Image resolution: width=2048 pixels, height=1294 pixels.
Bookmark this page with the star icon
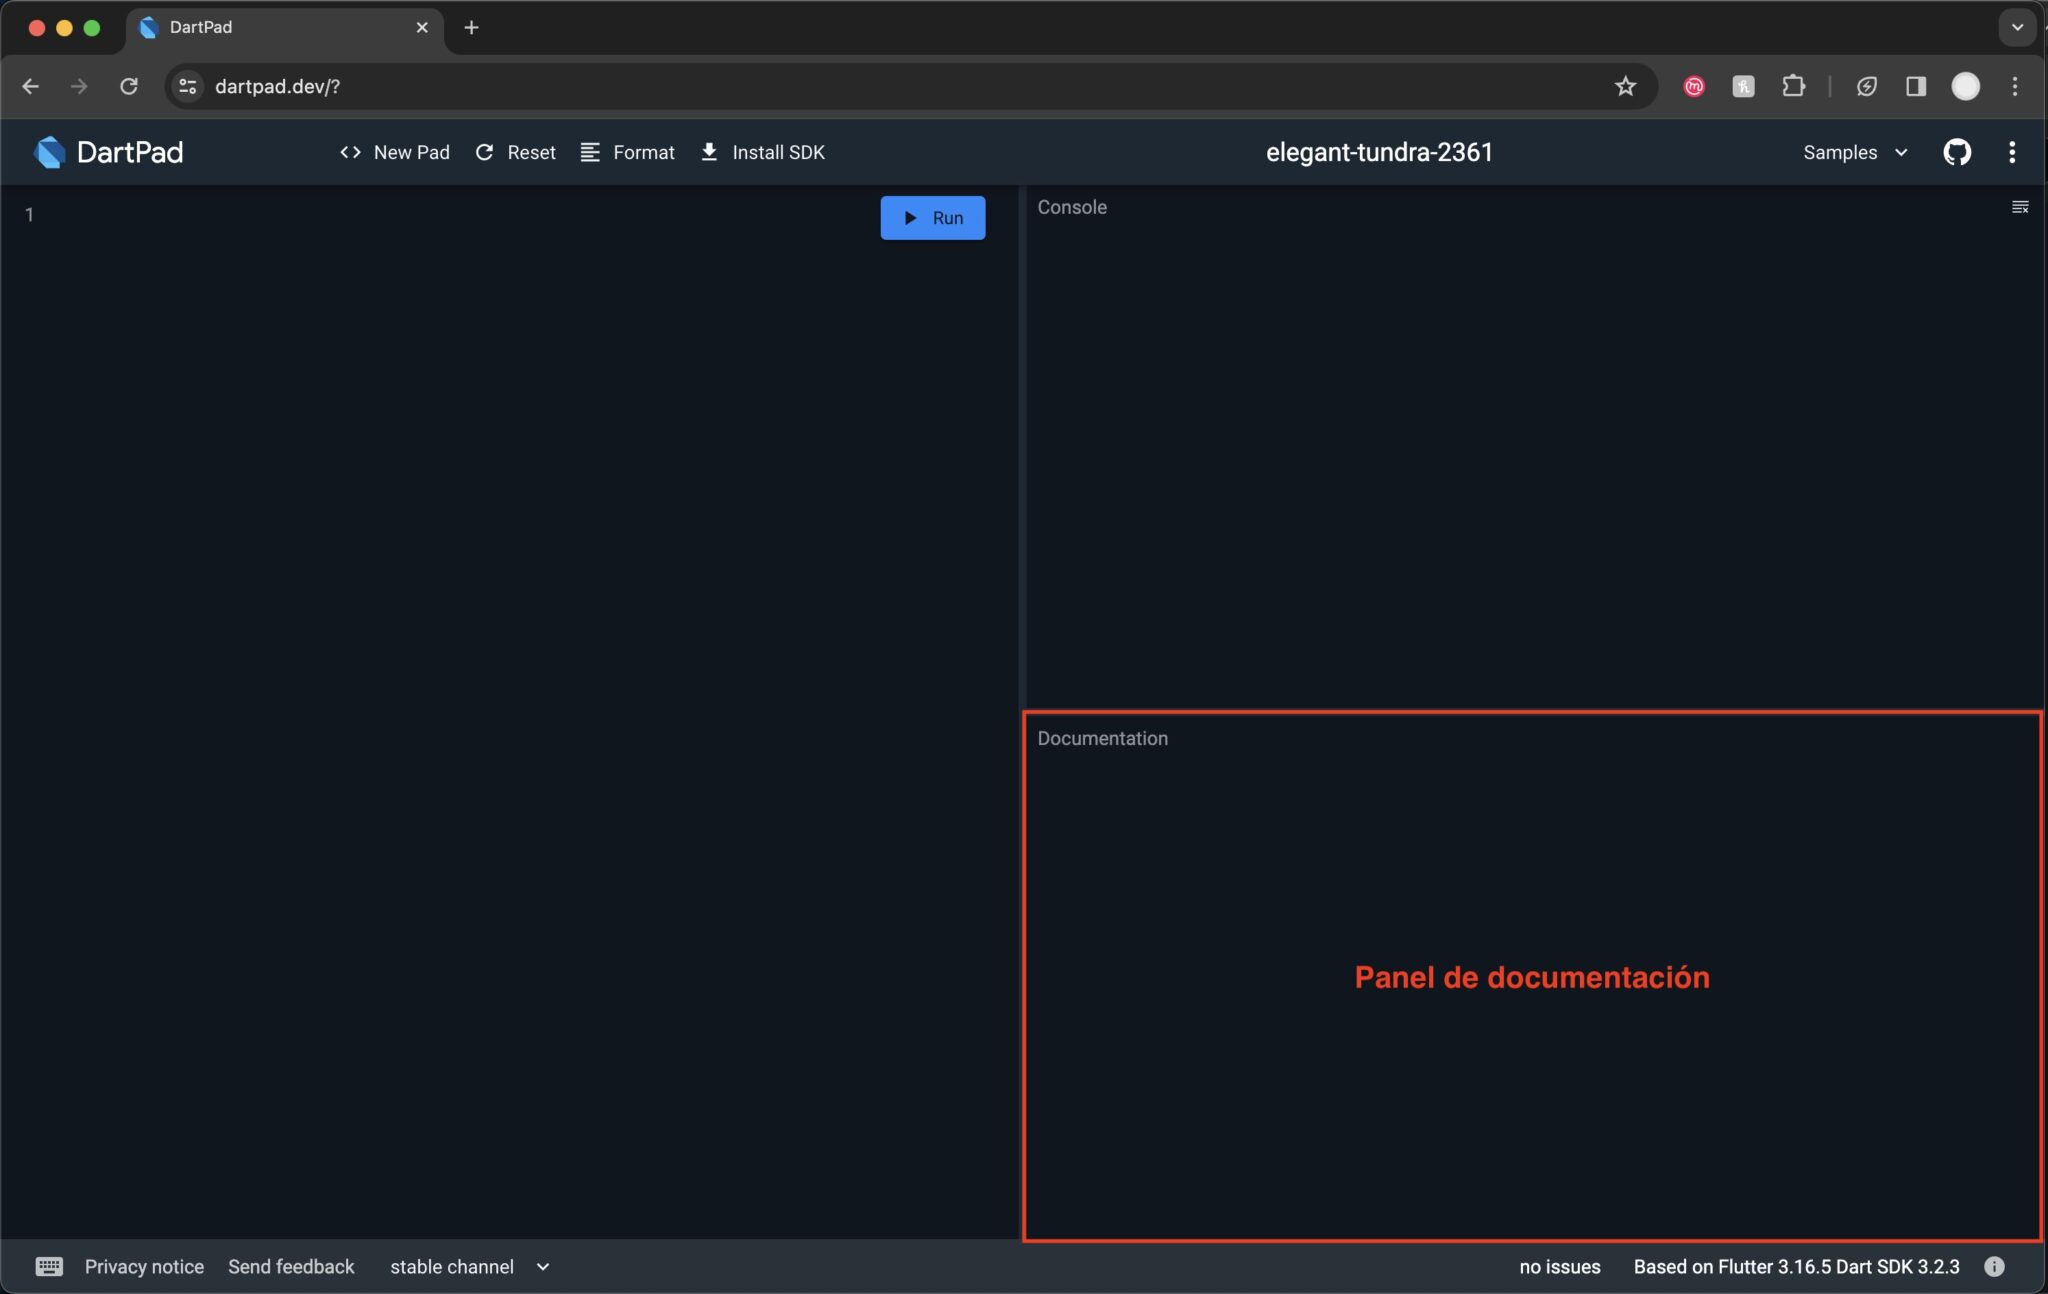click(1625, 86)
